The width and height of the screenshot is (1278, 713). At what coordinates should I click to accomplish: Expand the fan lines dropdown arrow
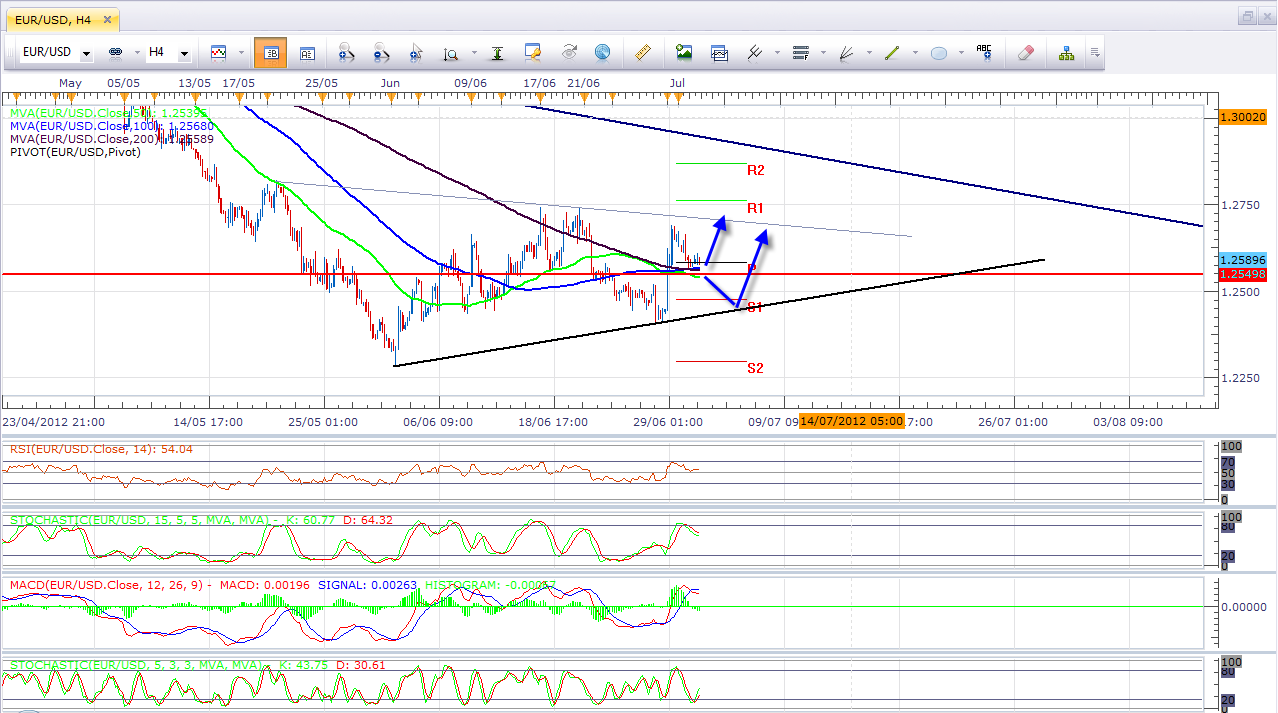point(868,53)
